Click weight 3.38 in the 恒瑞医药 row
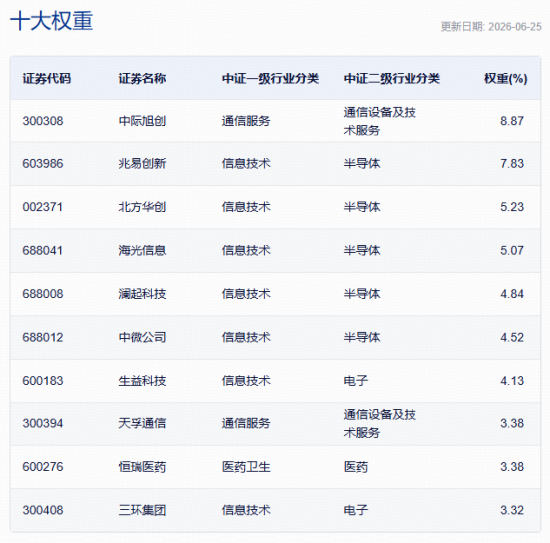Viewport: 550px width, 543px height. [512, 467]
